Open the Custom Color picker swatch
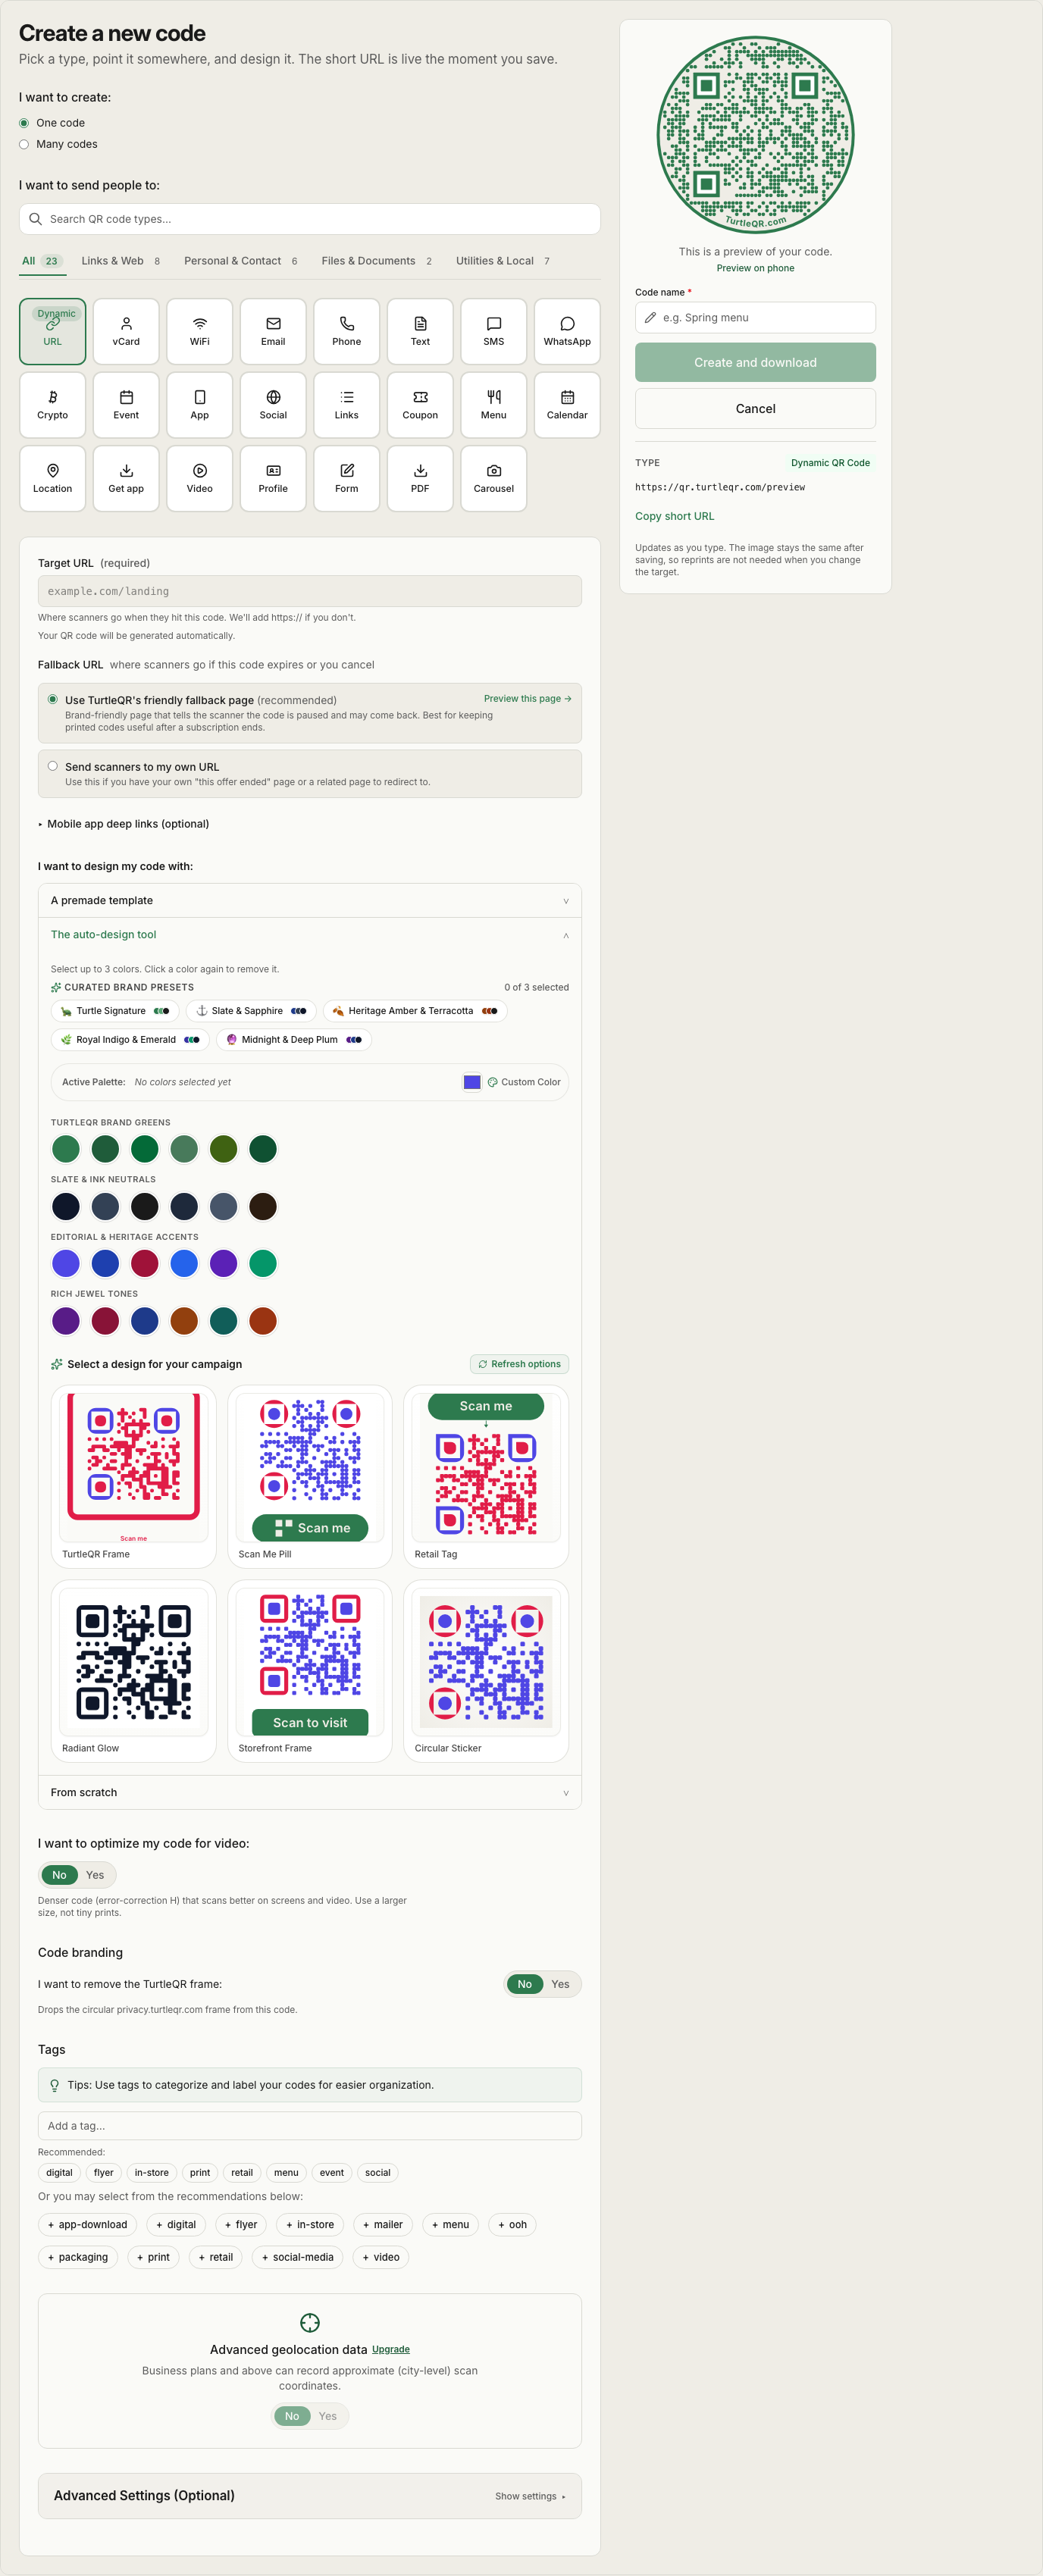Image resolution: width=1043 pixels, height=2576 pixels. (472, 1082)
